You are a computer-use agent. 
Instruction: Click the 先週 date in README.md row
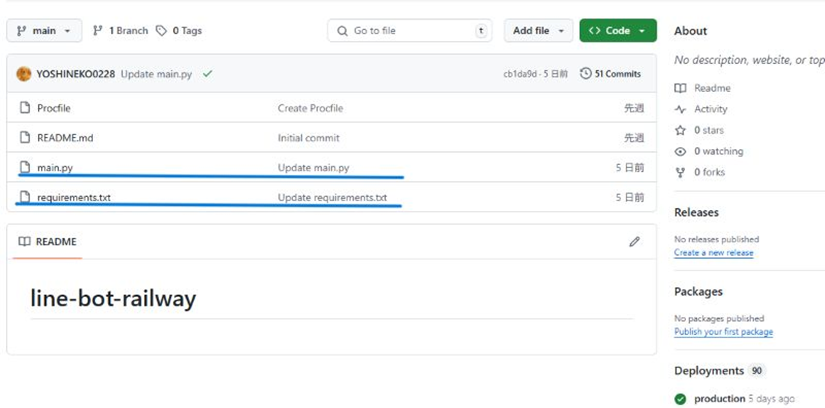coord(634,138)
